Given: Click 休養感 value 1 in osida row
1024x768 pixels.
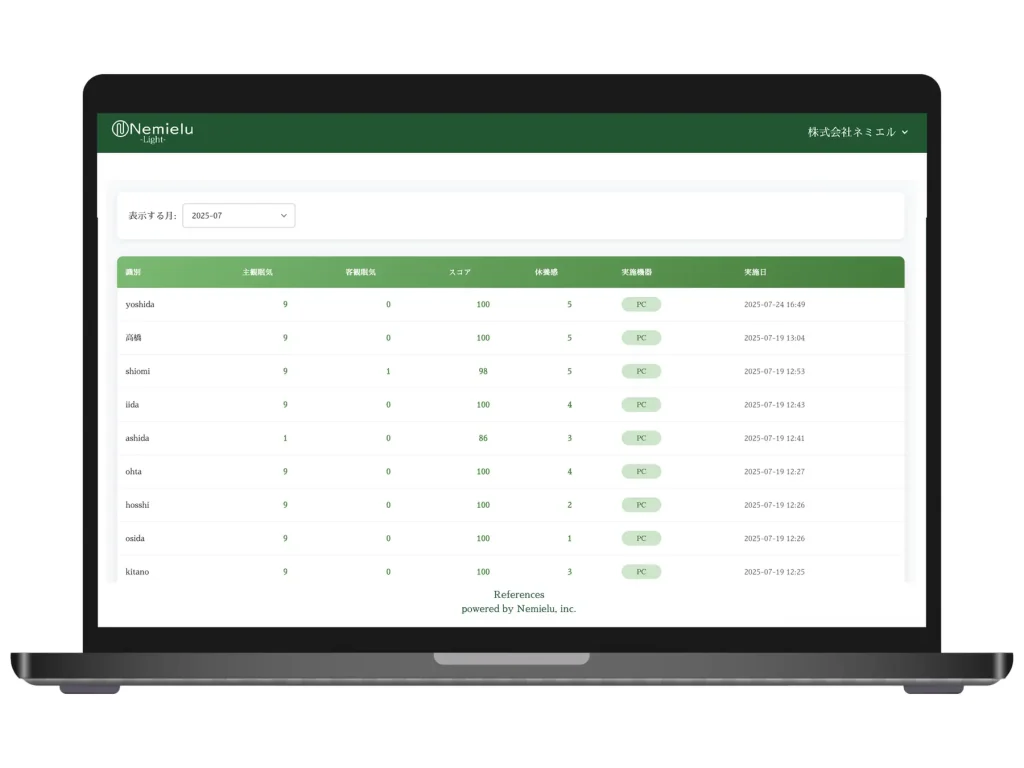Looking at the screenshot, I should (569, 538).
